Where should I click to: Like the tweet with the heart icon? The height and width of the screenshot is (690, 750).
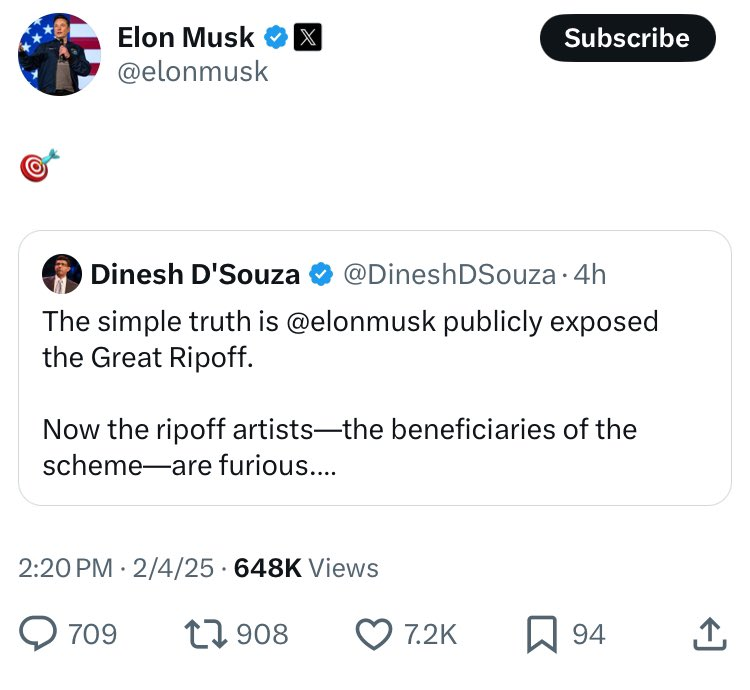(x=374, y=633)
